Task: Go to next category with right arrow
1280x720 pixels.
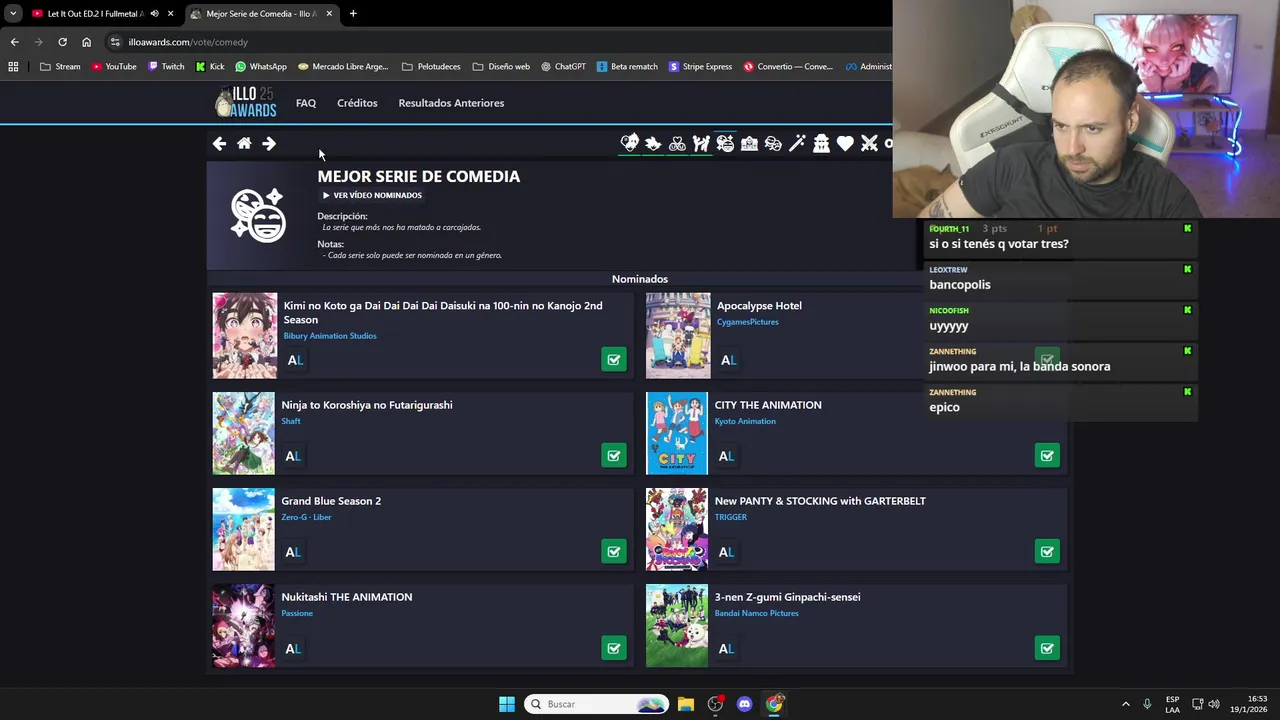Action: click(x=269, y=143)
